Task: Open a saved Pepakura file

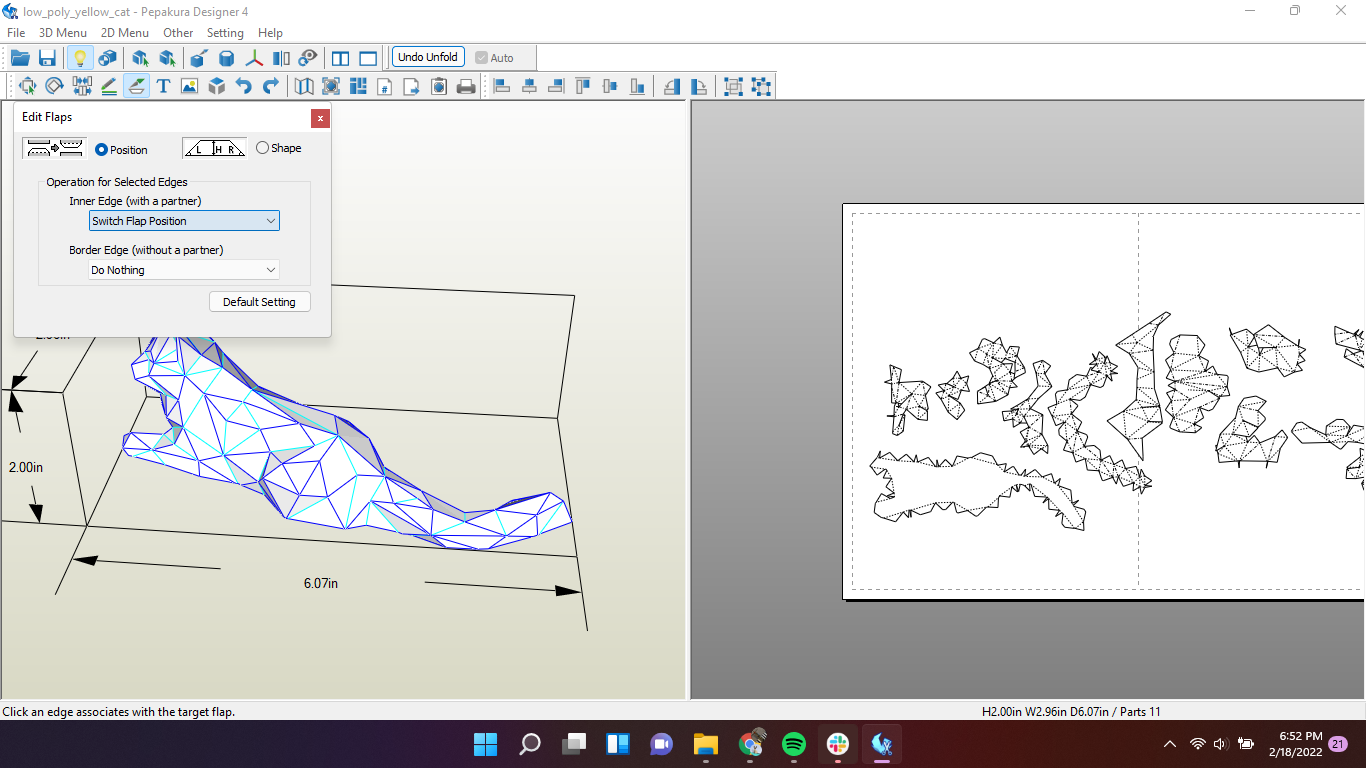Action: pyautogui.click(x=20, y=57)
